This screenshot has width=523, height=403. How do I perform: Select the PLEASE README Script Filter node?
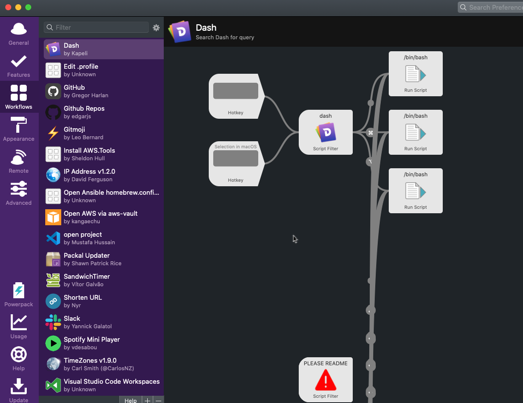pyautogui.click(x=326, y=380)
